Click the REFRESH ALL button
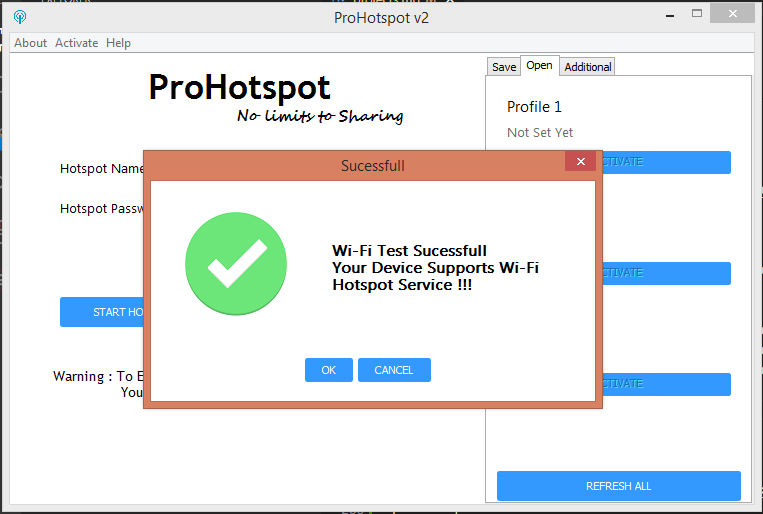 (x=618, y=486)
